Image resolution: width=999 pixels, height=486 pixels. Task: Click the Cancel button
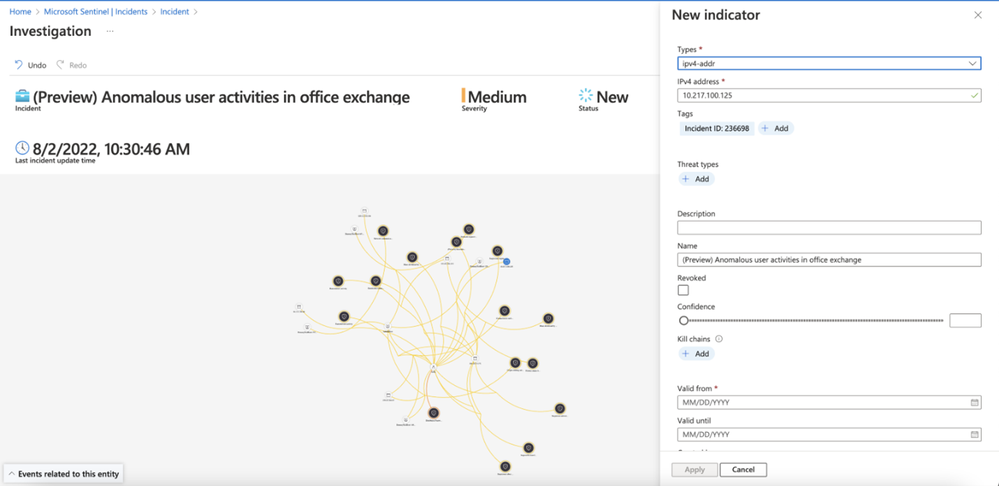(x=744, y=470)
